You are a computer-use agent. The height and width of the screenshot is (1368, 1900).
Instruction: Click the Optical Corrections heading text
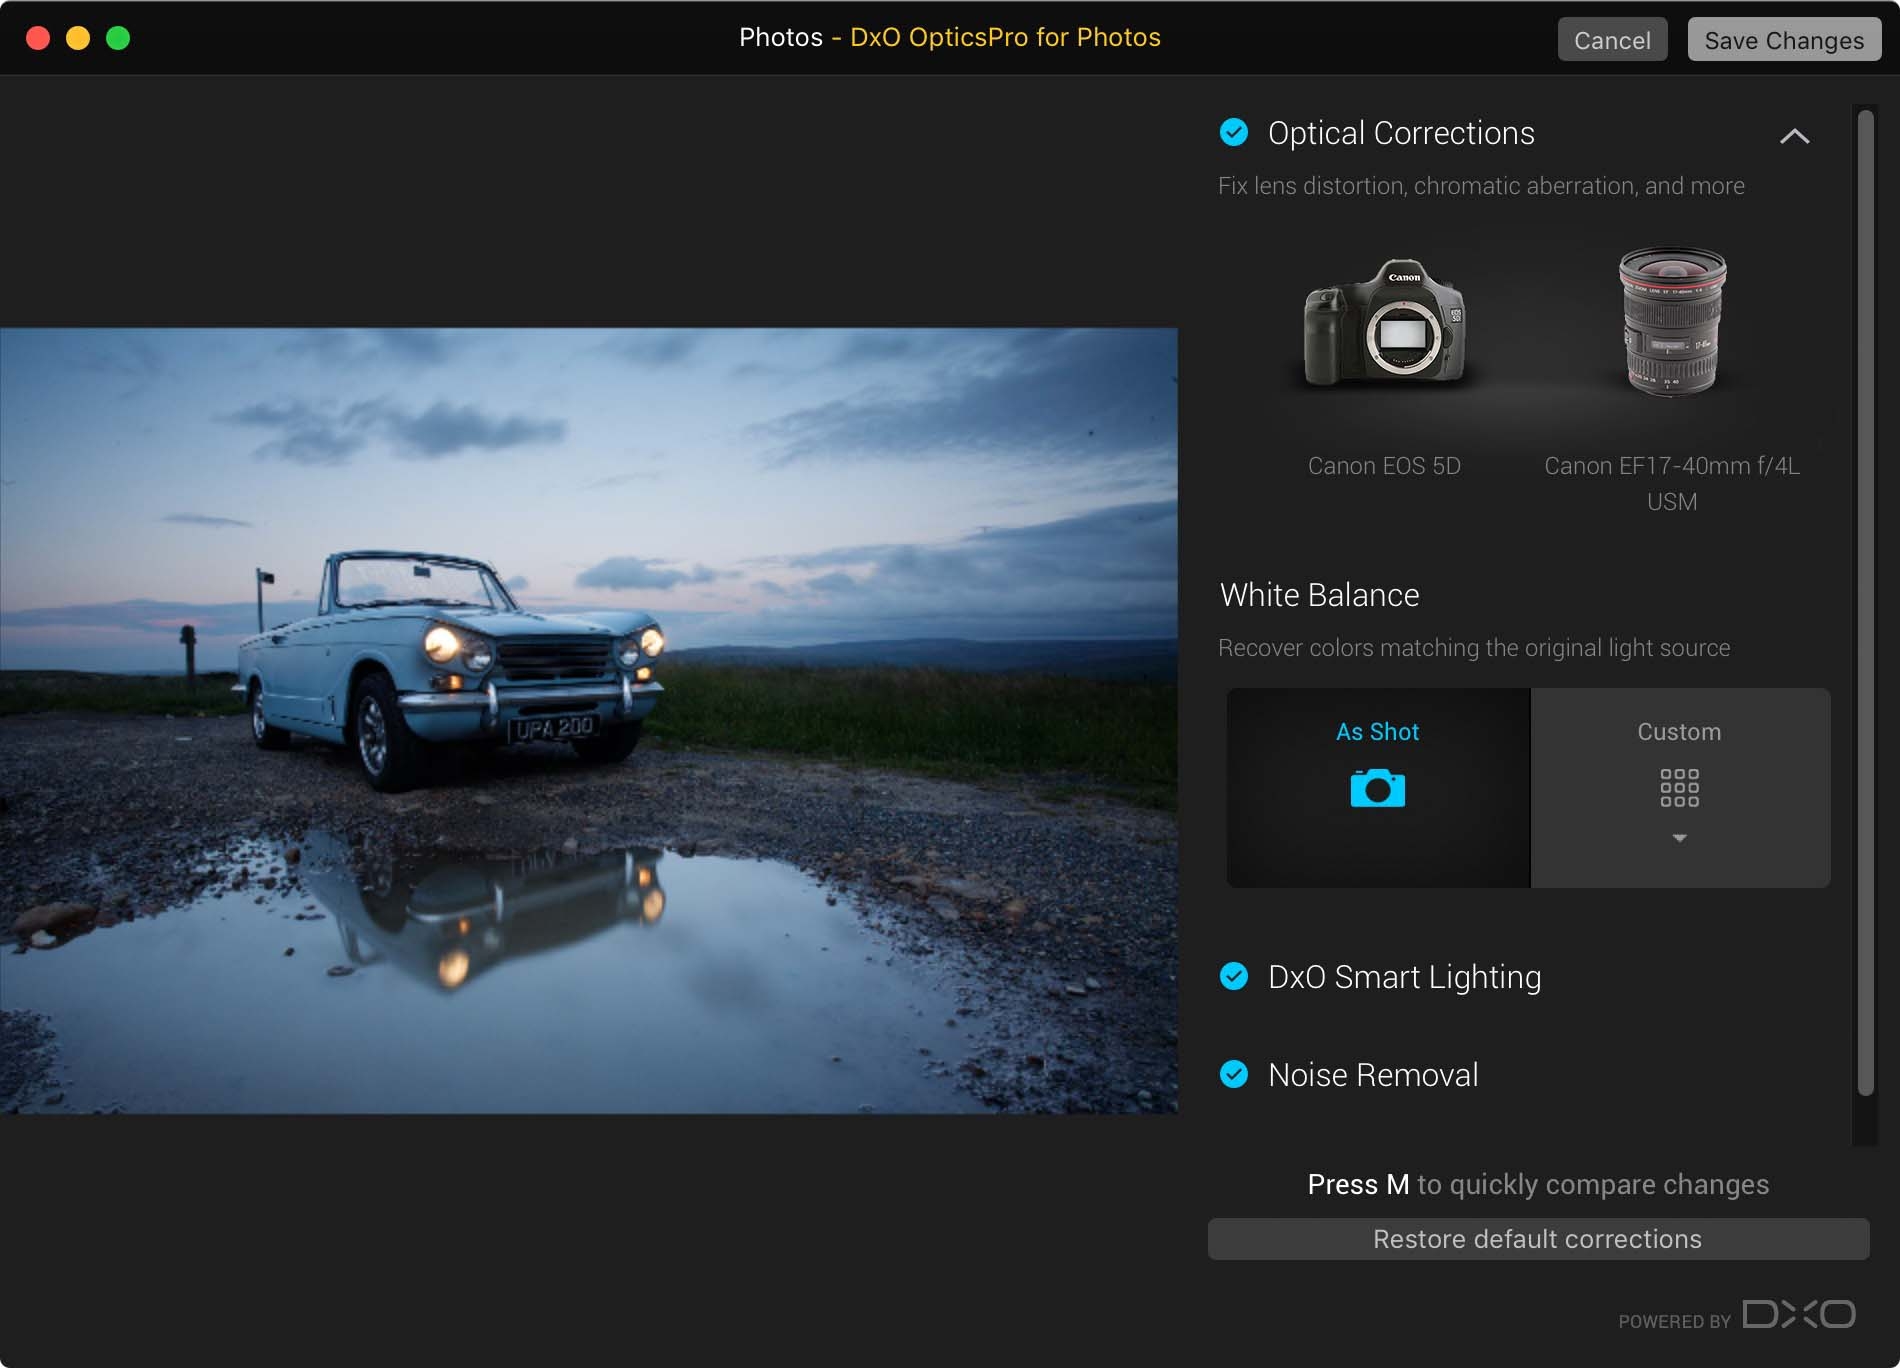1401,133
